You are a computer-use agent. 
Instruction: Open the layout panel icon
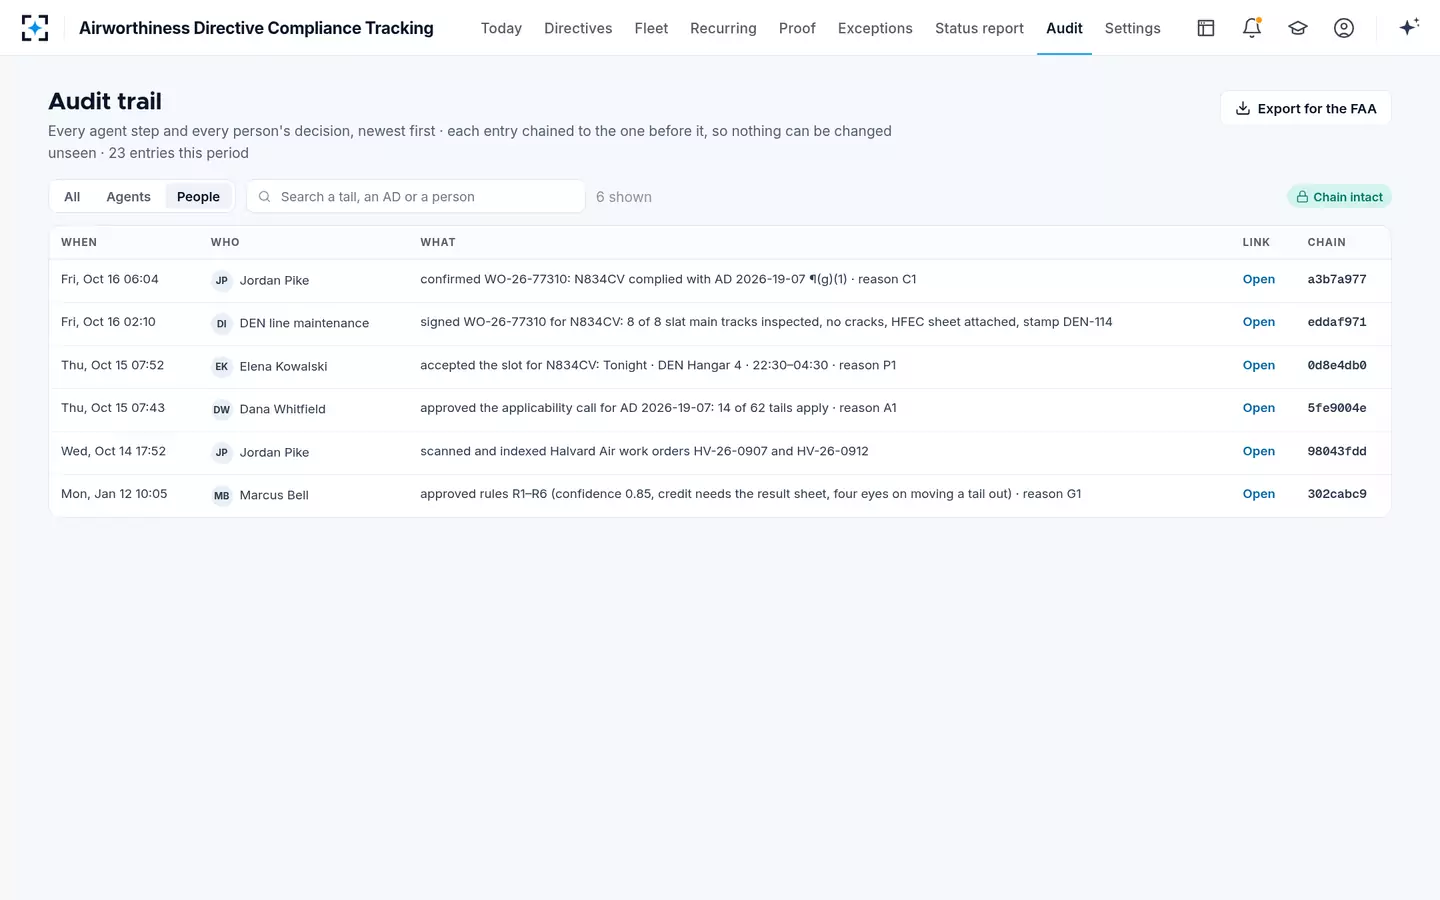pos(1206,28)
